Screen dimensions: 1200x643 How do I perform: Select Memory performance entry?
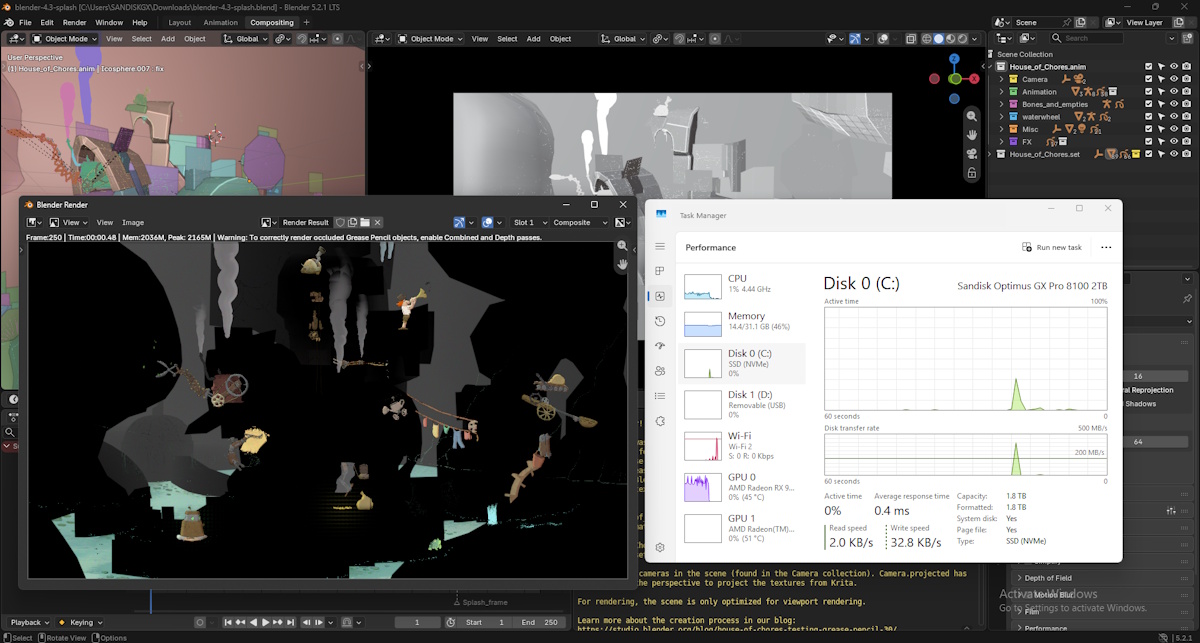pos(742,322)
